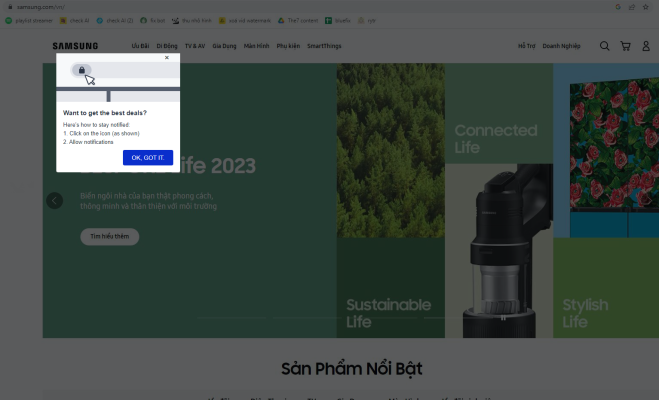Open the Gia Dụng menu

pos(224,46)
